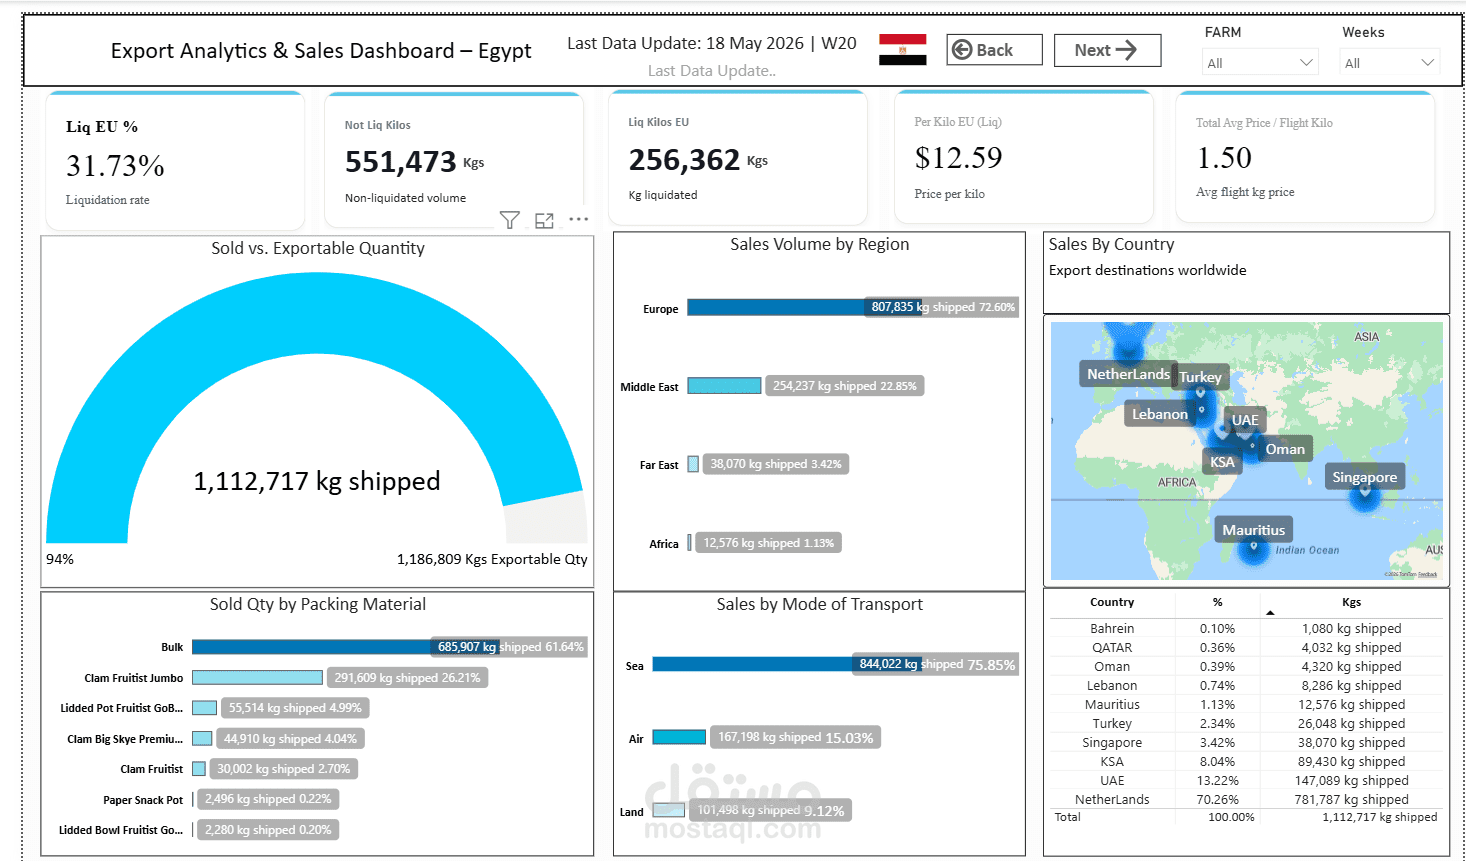The height and width of the screenshot is (861, 1466).
Task: Sort table by the Country column header
Action: point(1112,602)
